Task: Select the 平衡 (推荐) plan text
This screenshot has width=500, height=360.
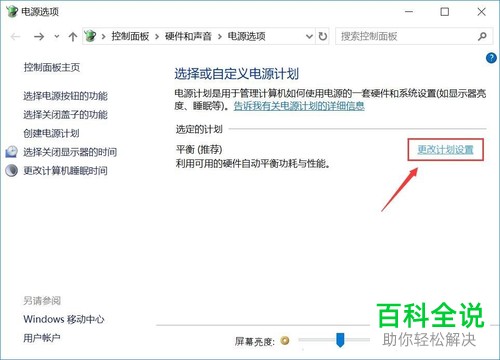Action: click(x=199, y=149)
